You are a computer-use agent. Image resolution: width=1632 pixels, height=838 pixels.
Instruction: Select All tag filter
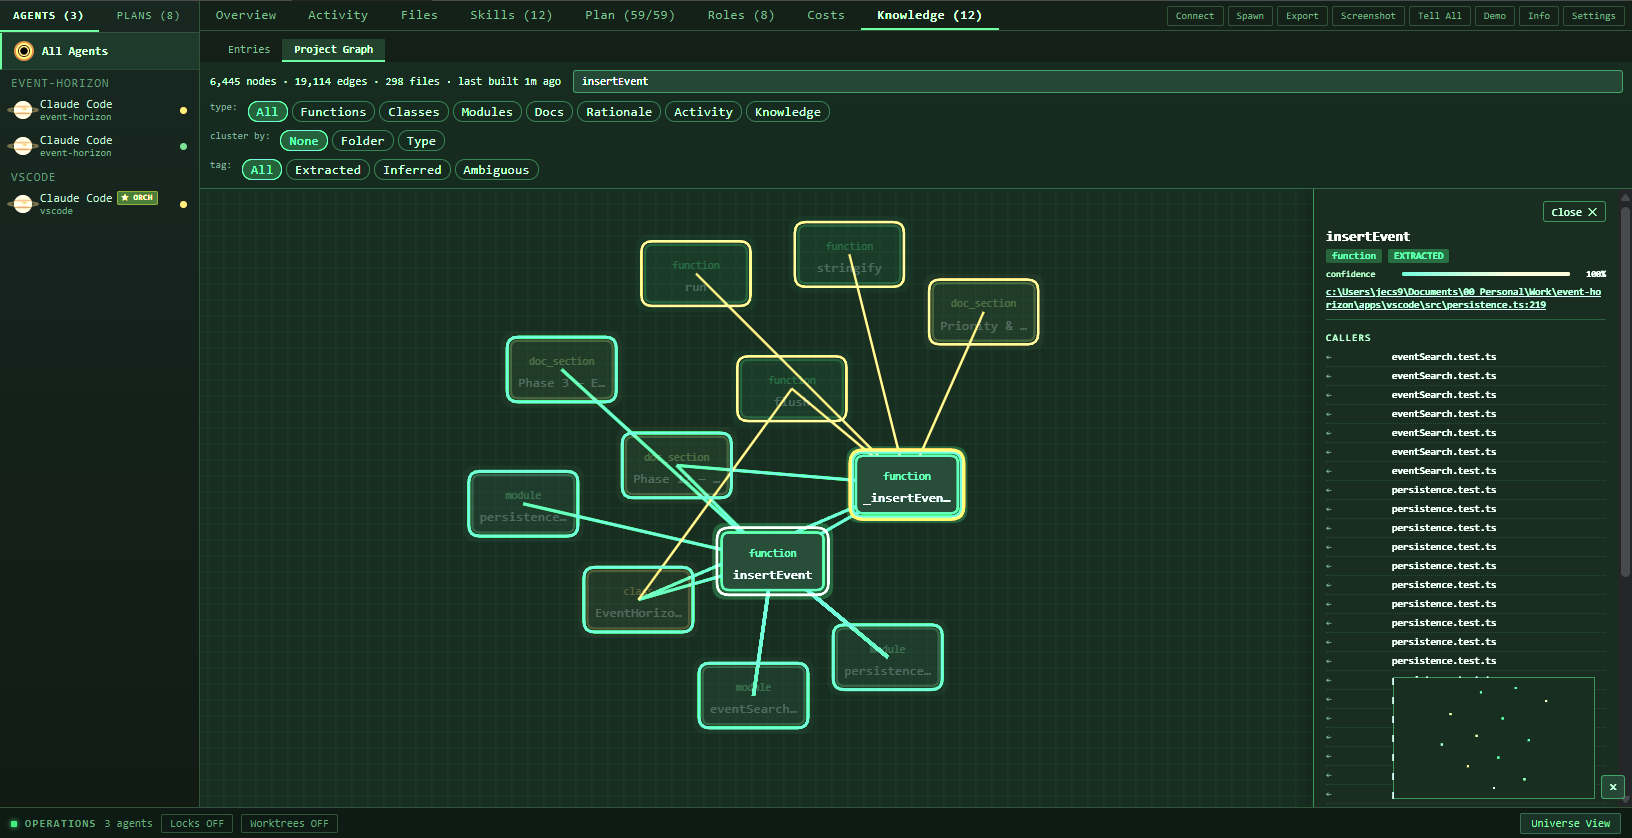262,170
